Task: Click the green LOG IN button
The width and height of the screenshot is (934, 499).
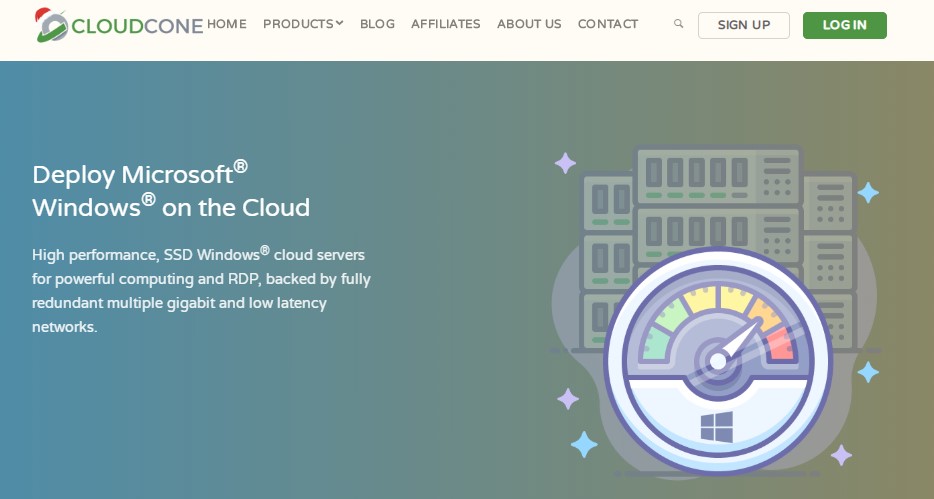Action: 845,25
